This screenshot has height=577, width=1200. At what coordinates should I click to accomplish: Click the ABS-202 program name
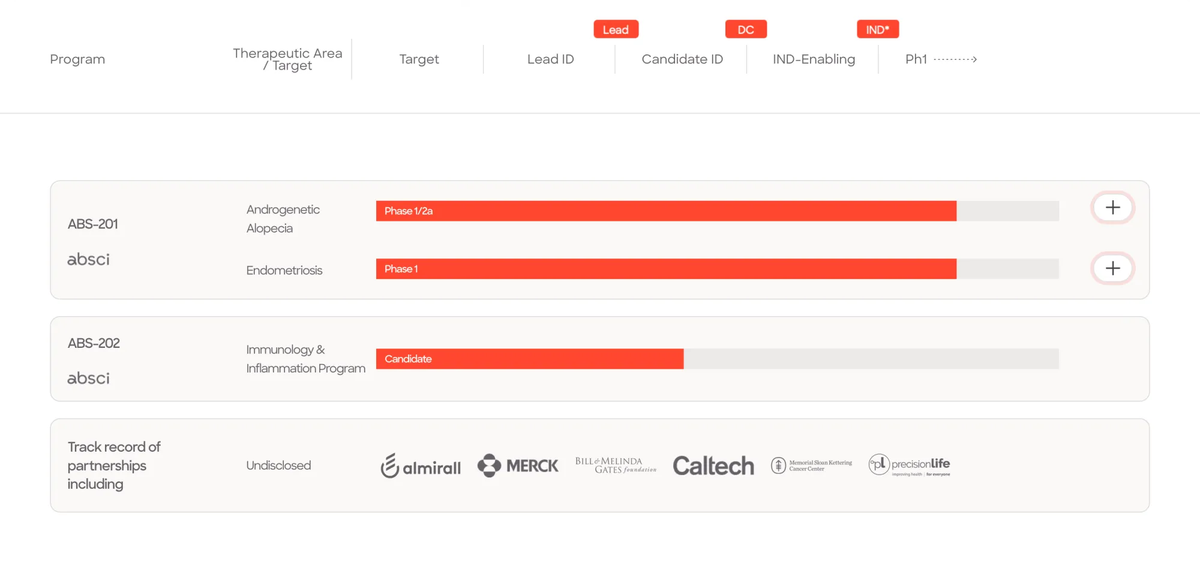tap(94, 343)
